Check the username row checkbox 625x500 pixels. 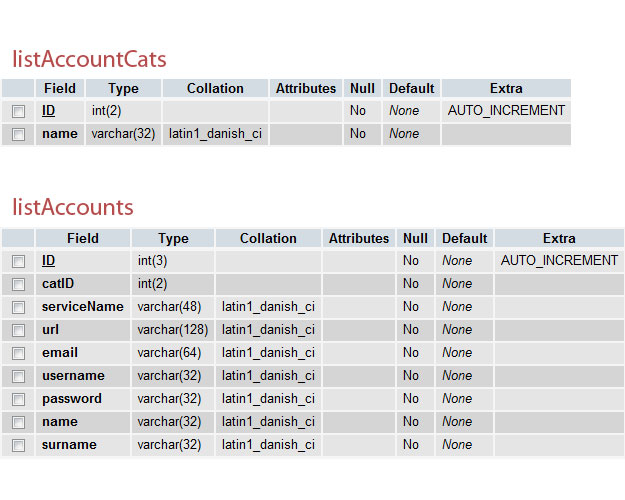pos(18,376)
